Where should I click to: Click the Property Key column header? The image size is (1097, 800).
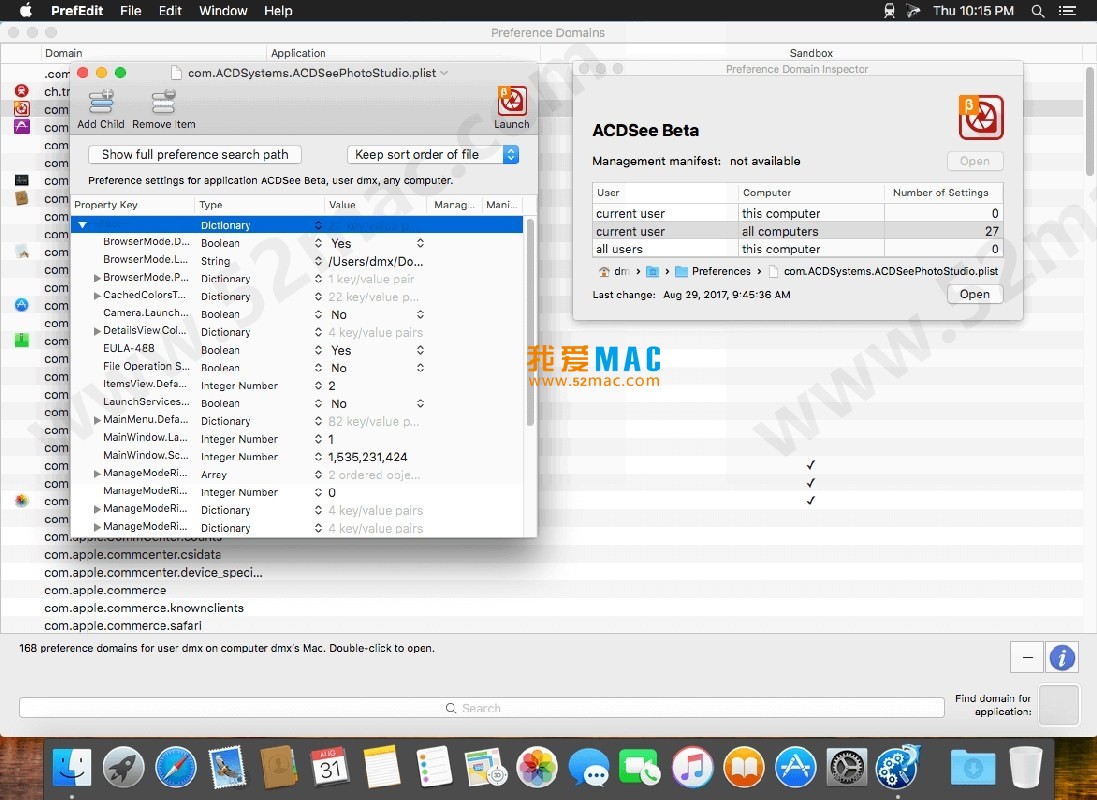click(x=133, y=204)
